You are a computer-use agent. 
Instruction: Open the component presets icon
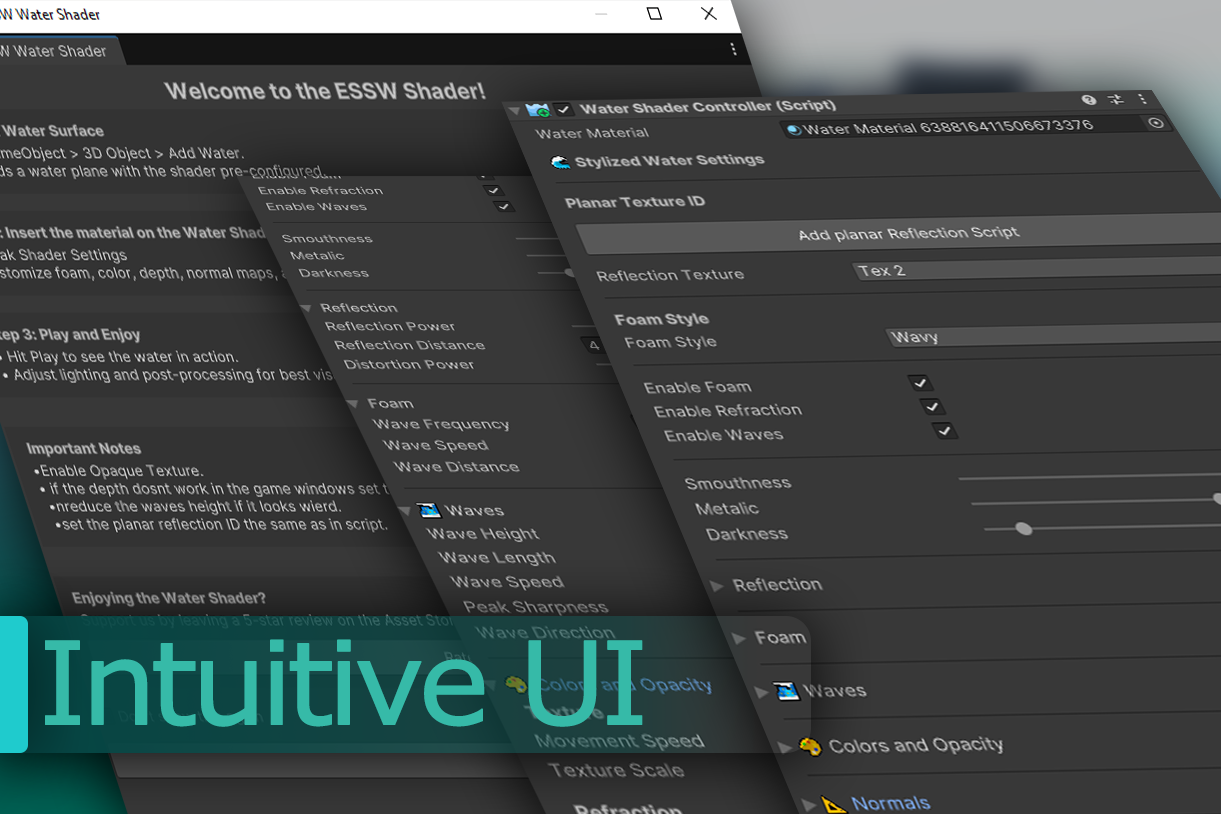[x=1116, y=99]
